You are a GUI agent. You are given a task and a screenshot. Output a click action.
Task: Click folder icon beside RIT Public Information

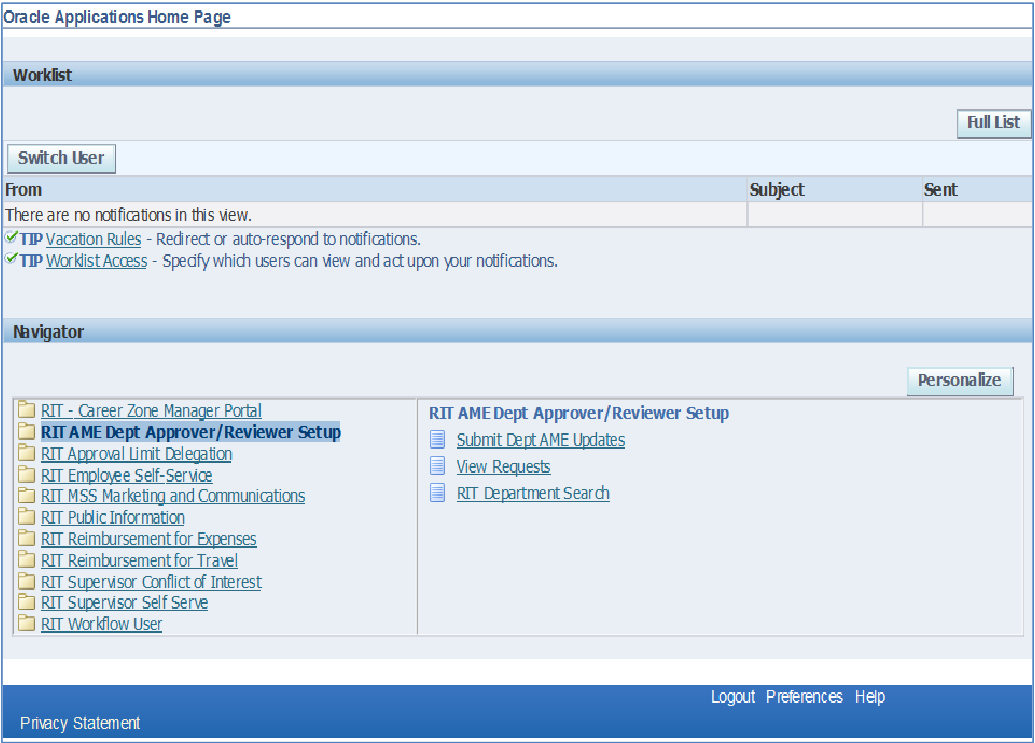click(26, 518)
